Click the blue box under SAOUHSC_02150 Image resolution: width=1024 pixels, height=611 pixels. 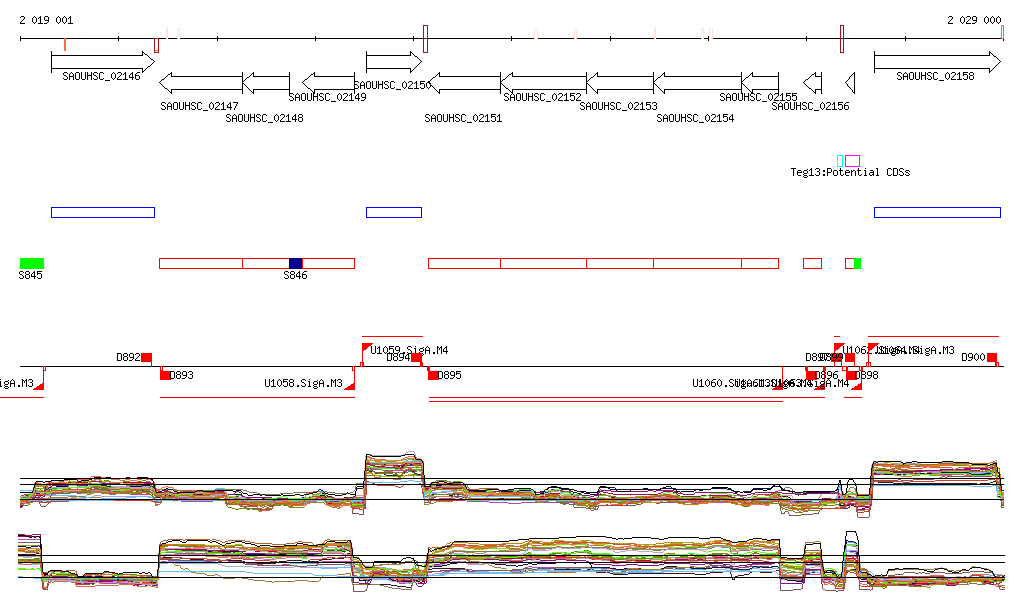(394, 212)
